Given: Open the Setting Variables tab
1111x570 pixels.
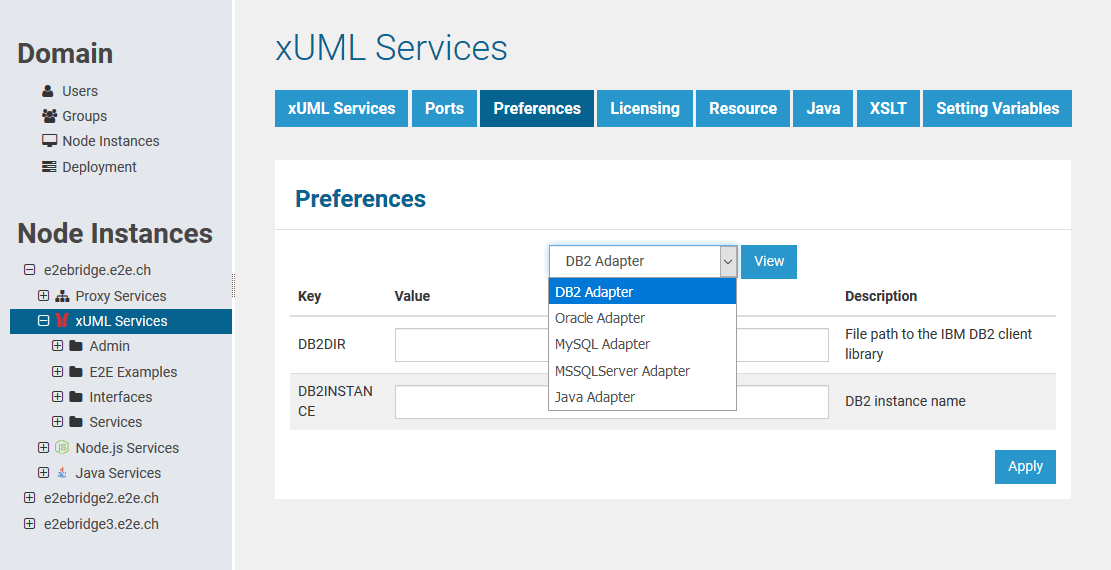Looking at the screenshot, I should coord(997,109).
